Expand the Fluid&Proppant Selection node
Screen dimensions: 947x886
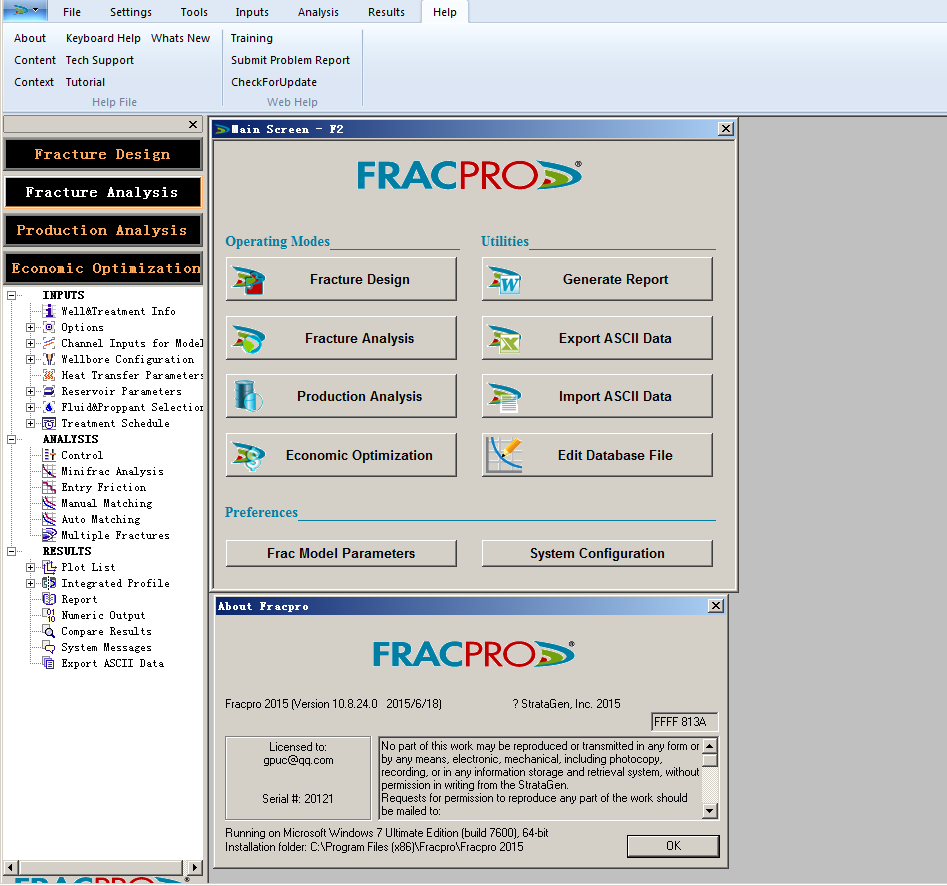point(30,407)
